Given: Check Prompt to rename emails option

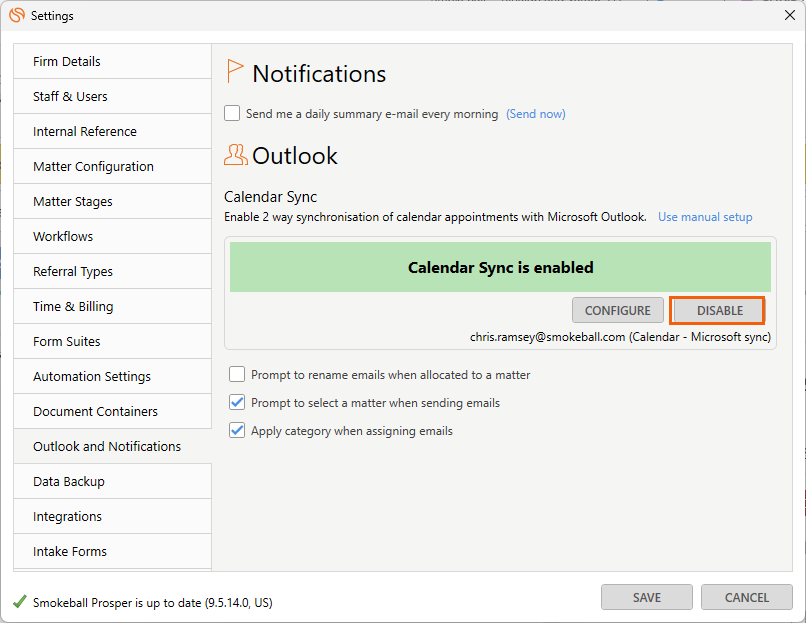Looking at the screenshot, I should click(x=237, y=374).
